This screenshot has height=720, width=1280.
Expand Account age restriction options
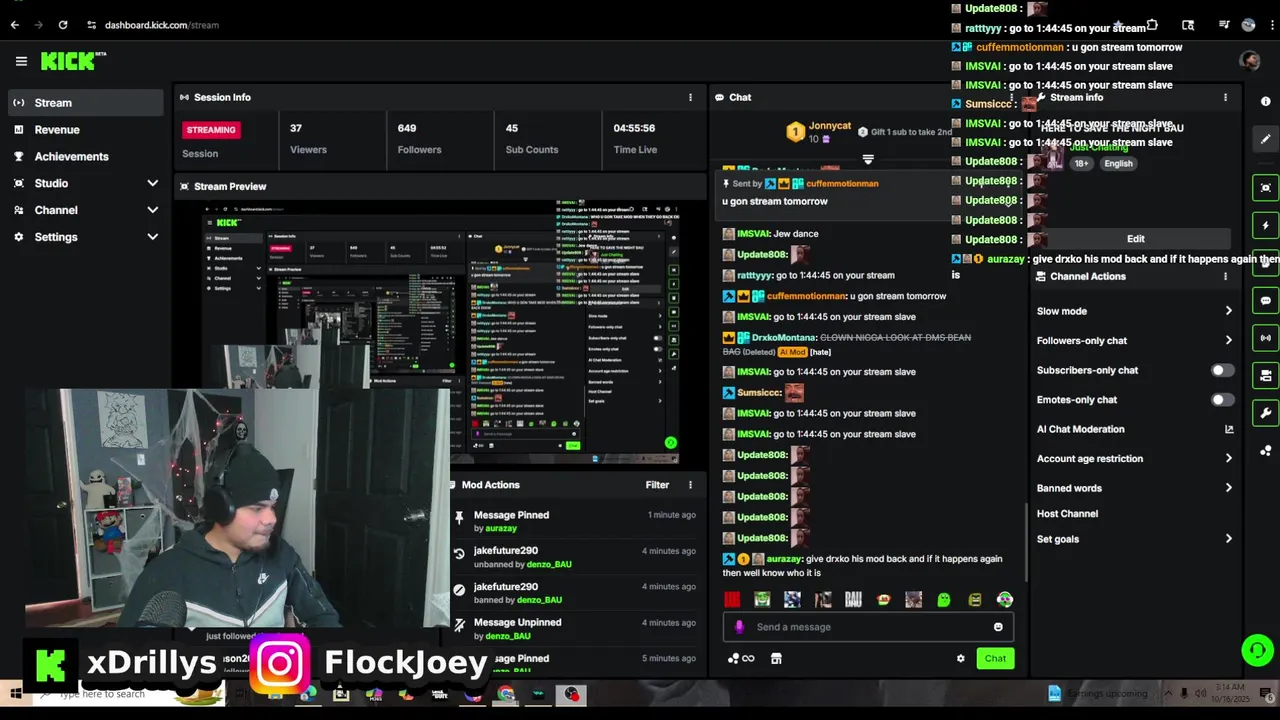click(x=1228, y=459)
